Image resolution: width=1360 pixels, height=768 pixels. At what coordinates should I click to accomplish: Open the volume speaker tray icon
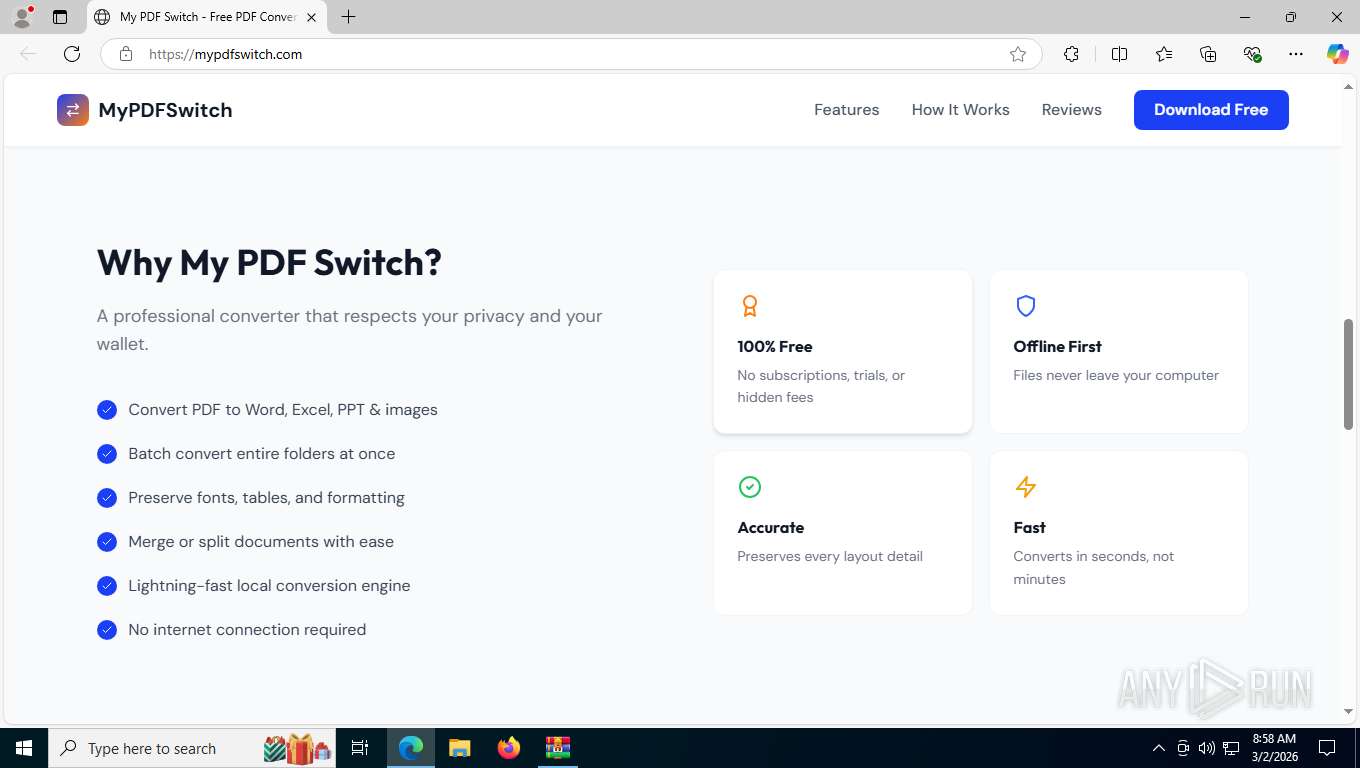pos(1207,748)
